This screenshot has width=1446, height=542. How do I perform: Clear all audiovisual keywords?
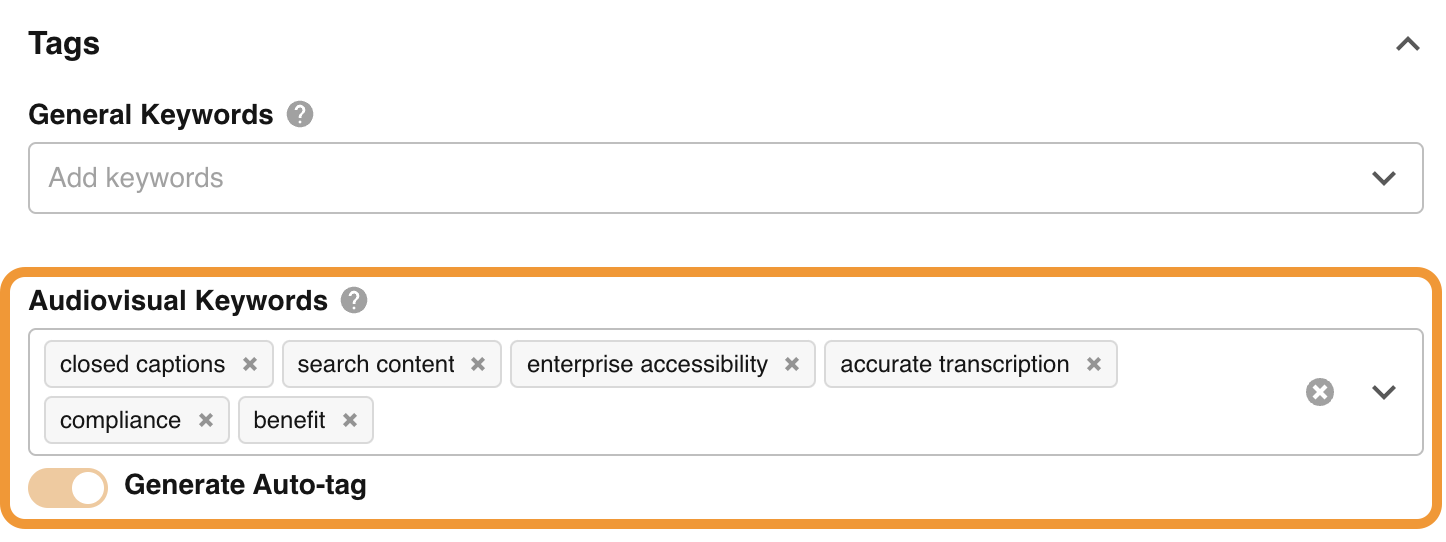click(1320, 392)
